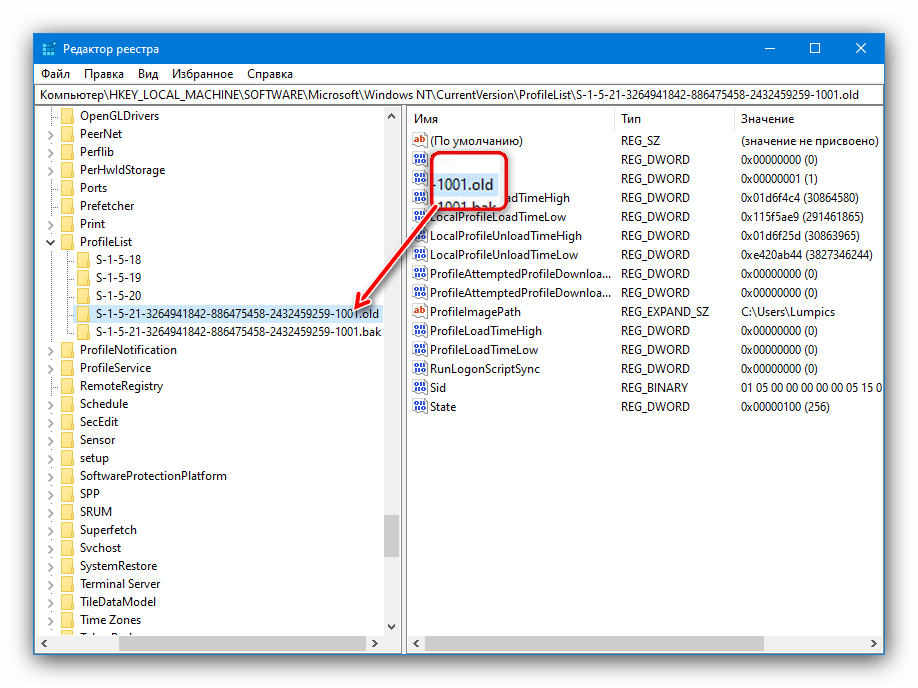Click the Sid binary value icon
918x688 pixels.
pyautogui.click(x=420, y=388)
